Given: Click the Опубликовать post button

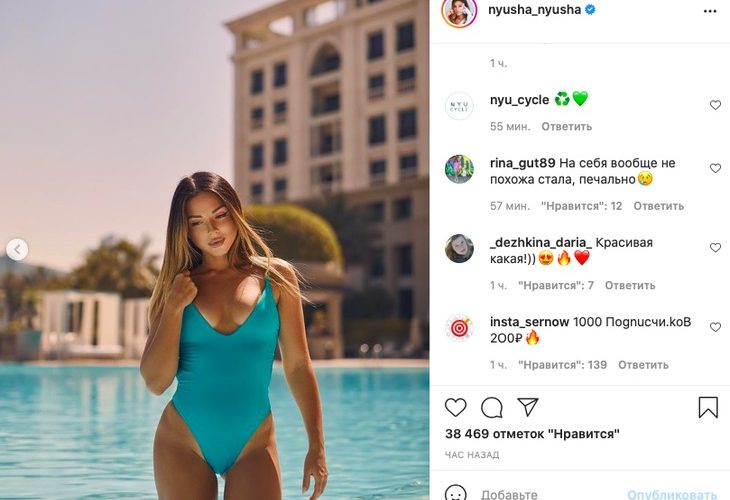Looking at the screenshot, I should coord(672,494).
